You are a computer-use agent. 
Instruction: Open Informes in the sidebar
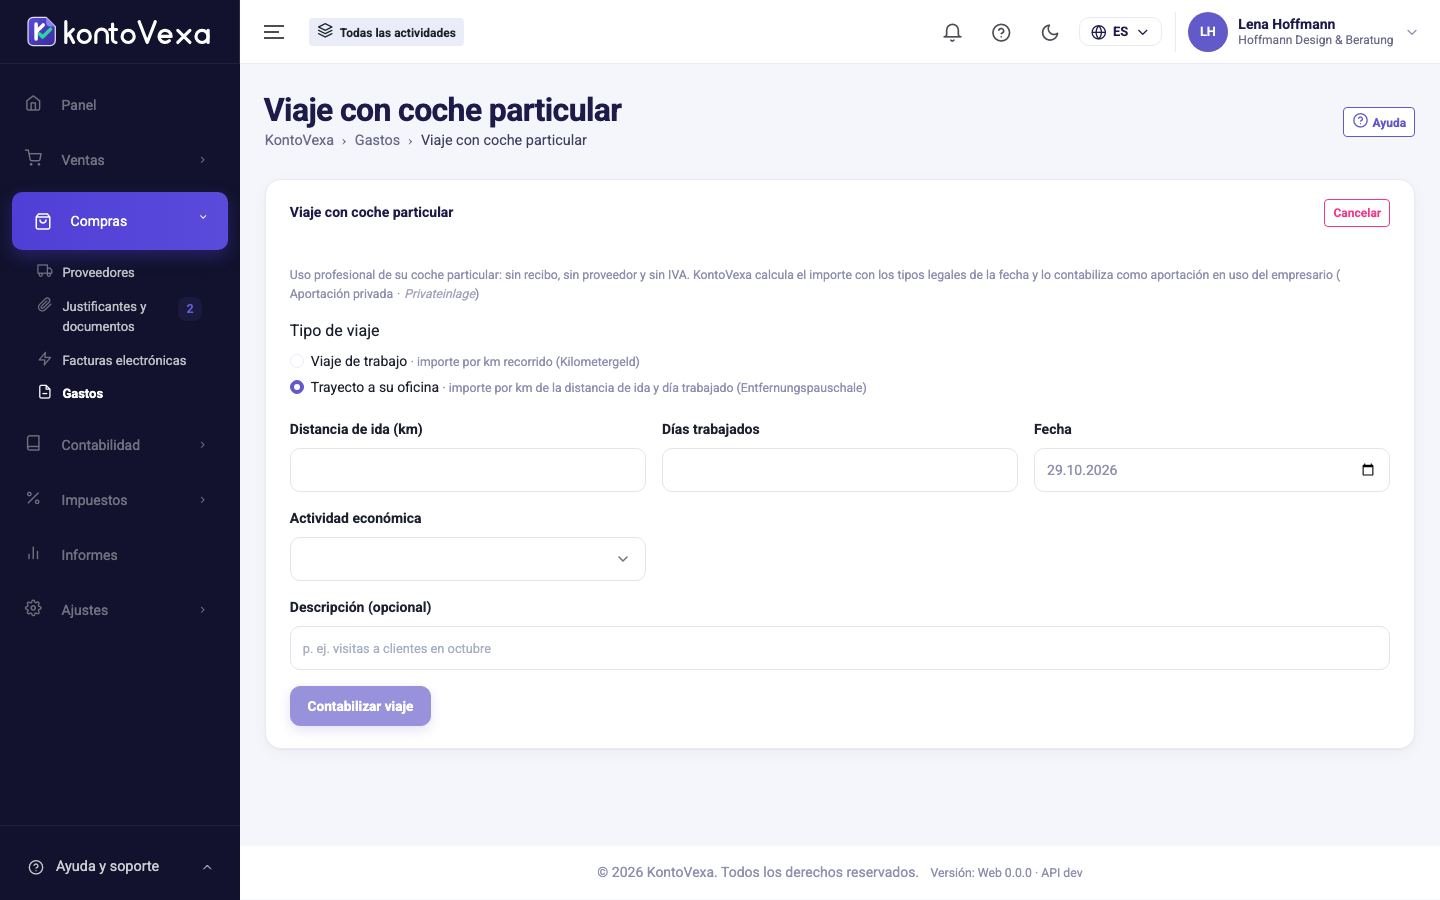(x=120, y=555)
